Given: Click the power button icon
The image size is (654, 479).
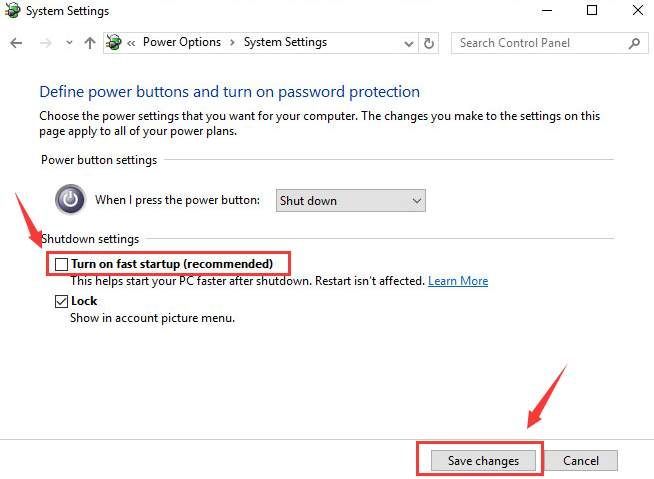Looking at the screenshot, I should pos(70,199).
